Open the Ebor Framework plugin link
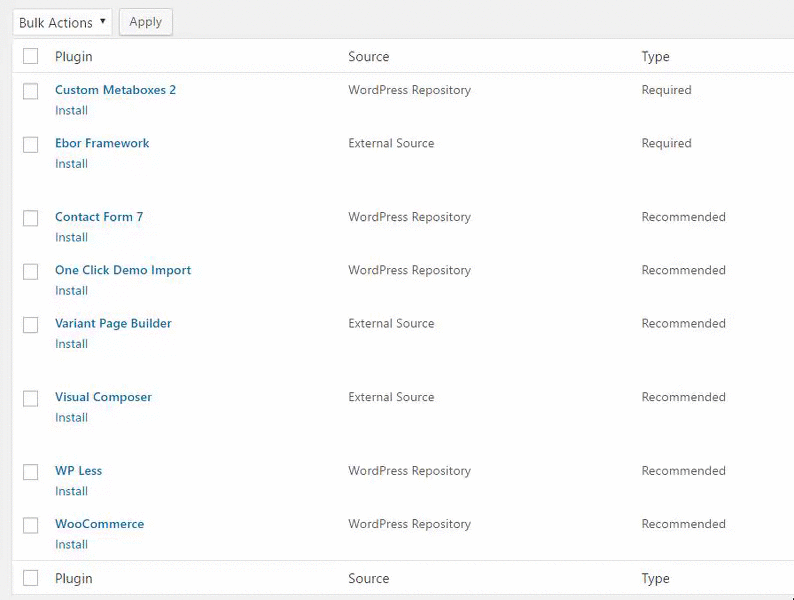This screenshot has height=600, width=794. pos(102,143)
